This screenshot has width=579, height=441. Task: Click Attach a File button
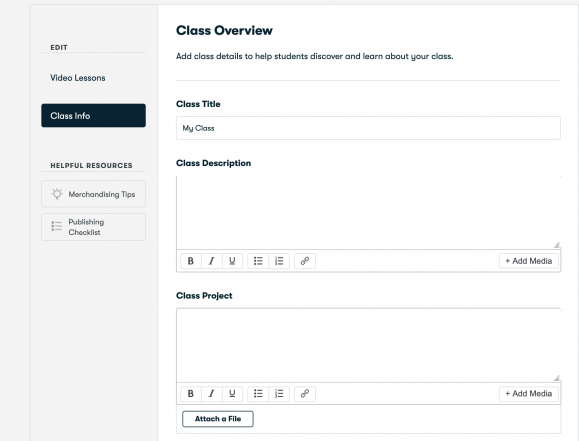(218, 419)
